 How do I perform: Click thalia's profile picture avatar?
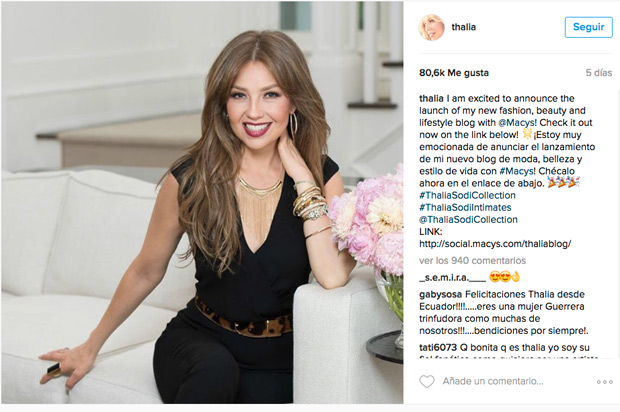[431, 27]
